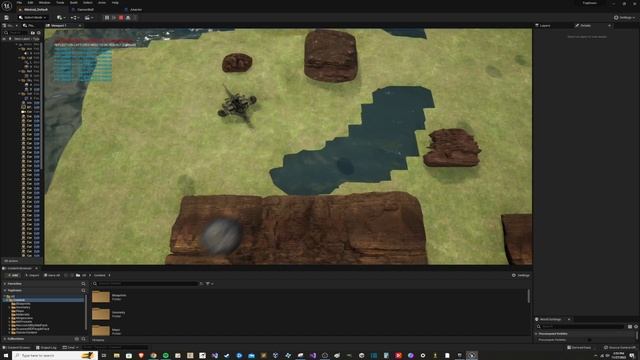This screenshot has height=360, width=640.
Task: Add a new collection with the plus icon
Action: 77,339
